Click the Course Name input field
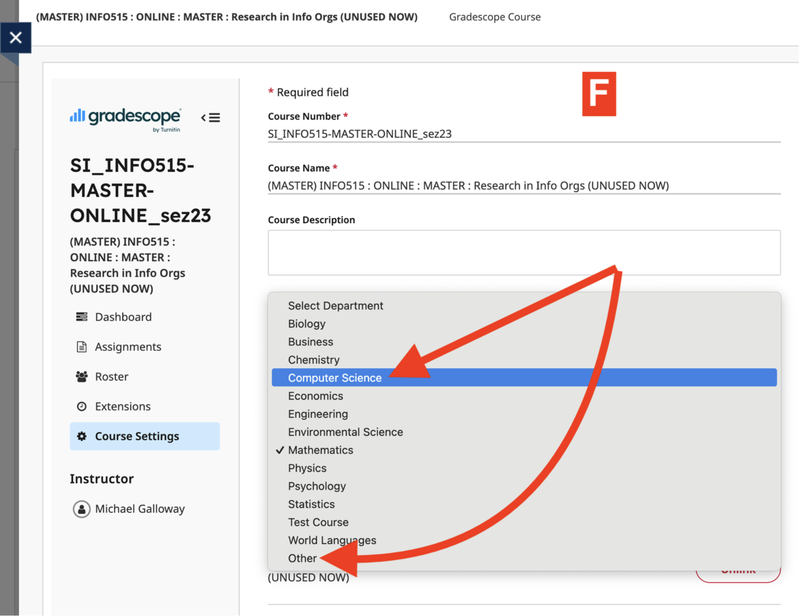Viewport: 800px width, 616px height. point(523,186)
